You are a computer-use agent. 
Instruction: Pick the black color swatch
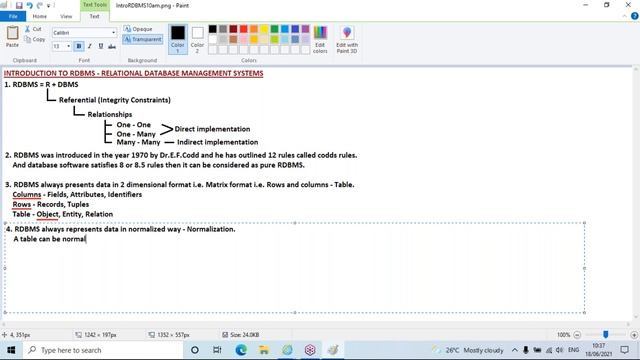click(213, 29)
